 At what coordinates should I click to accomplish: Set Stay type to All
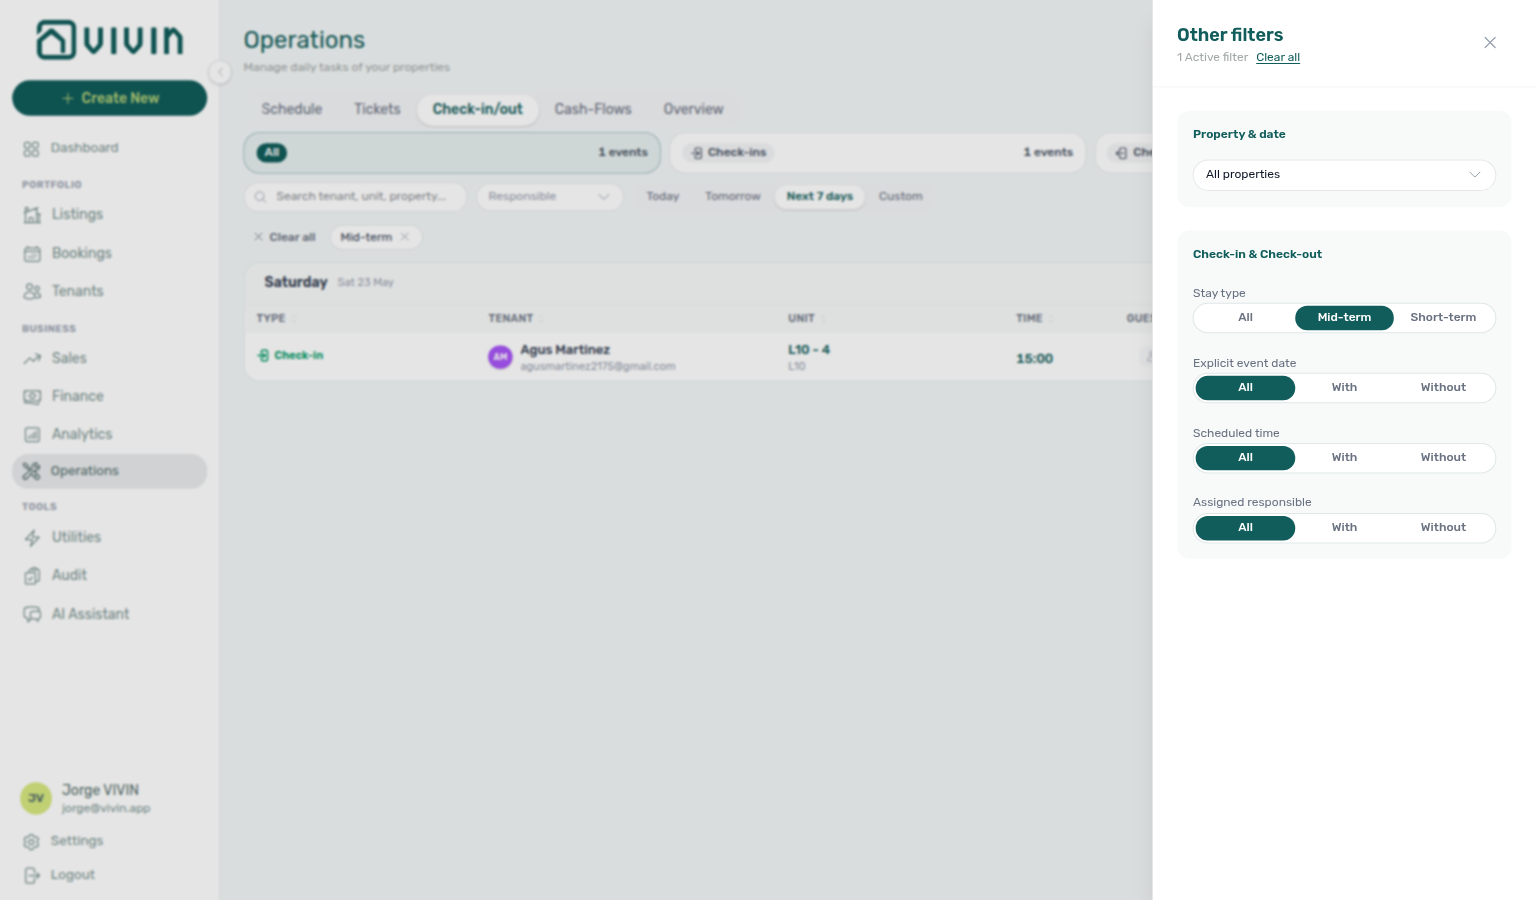click(1245, 318)
